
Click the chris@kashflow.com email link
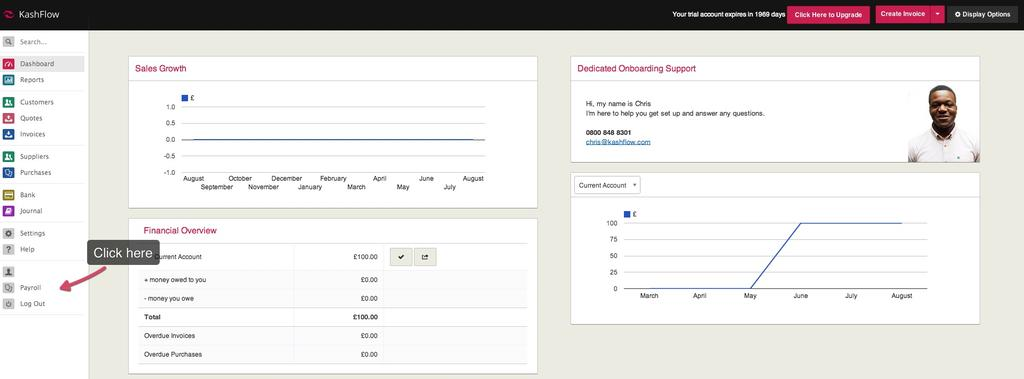(x=618, y=142)
